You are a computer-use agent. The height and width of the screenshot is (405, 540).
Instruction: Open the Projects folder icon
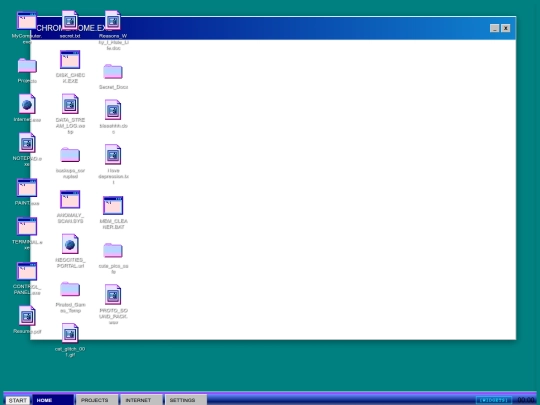click(x=27, y=66)
